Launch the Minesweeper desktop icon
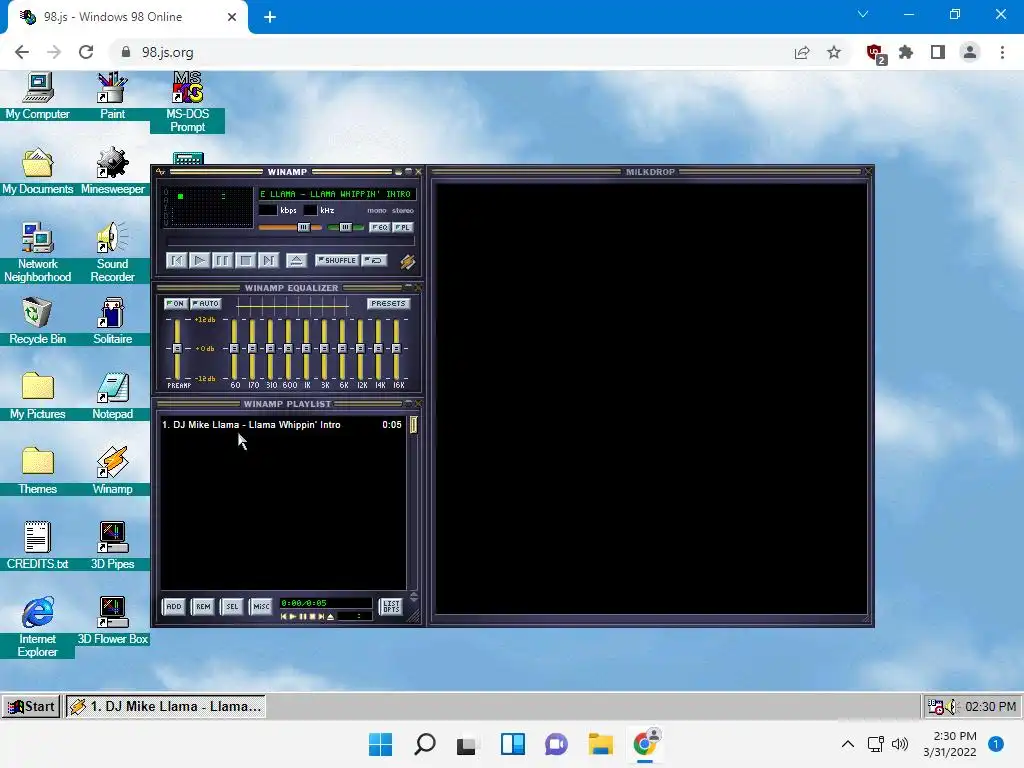This screenshot has height=768, width=1024. 112,171
